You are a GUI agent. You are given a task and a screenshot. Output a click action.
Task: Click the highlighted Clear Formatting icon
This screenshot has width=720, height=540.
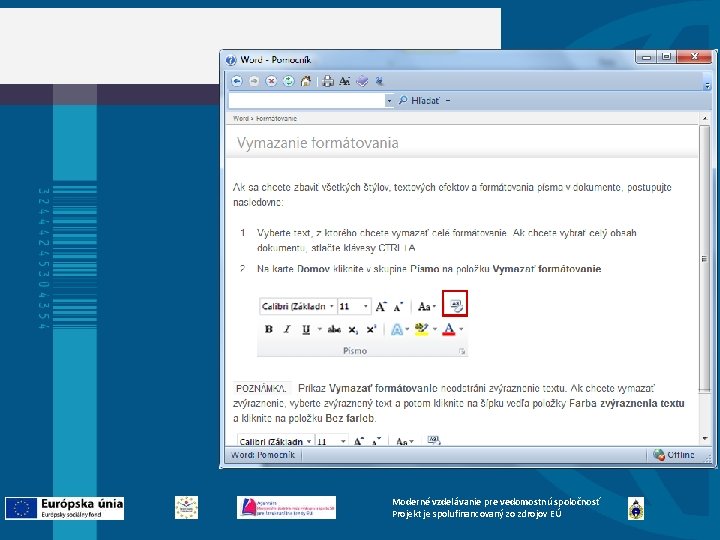point(455,304)
